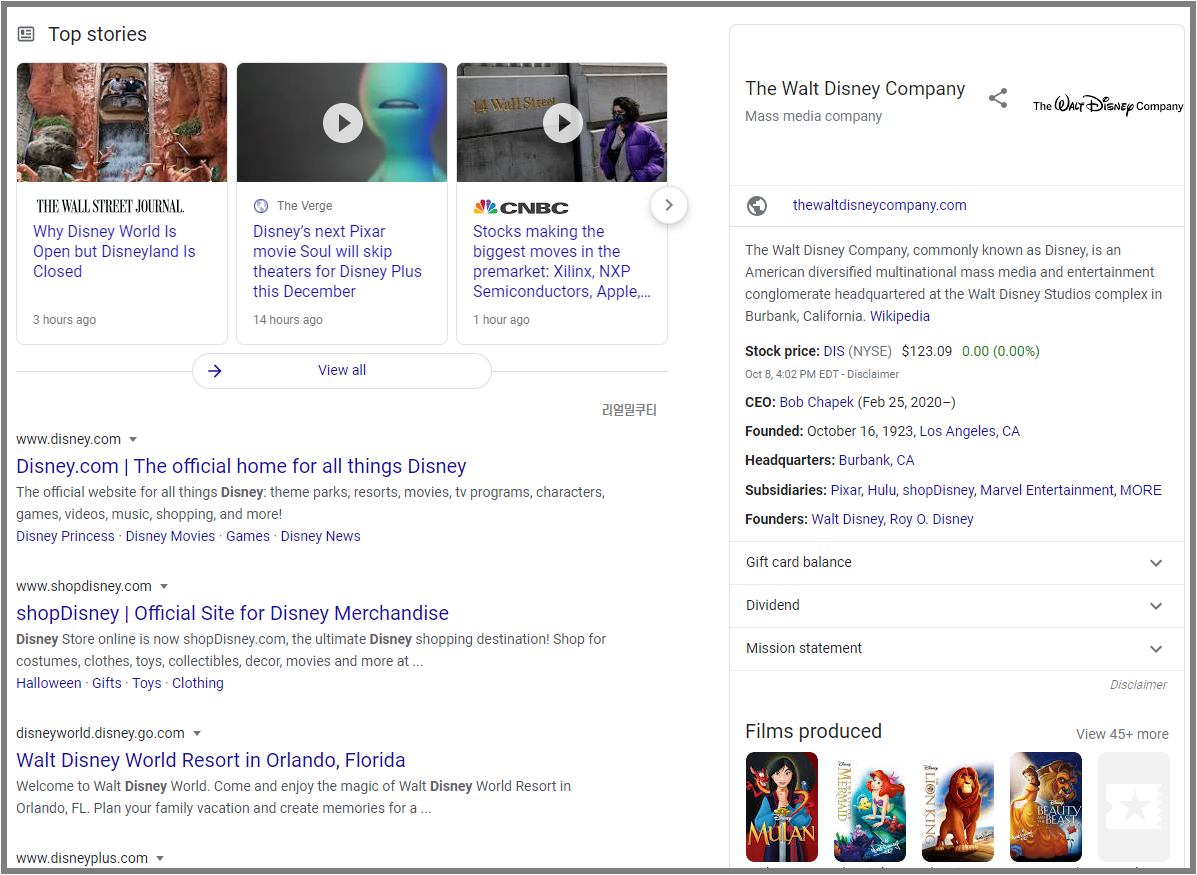The height and width of the screenshot is (875, 1197).
Task: Click Los Angeles, CA founded link
Action: [970, 431]
